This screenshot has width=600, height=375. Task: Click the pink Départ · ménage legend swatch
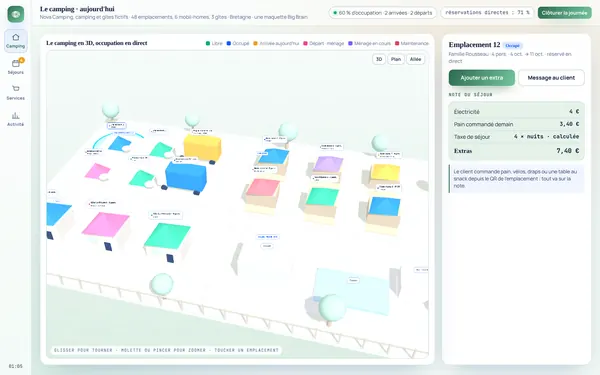click(305, 43)
